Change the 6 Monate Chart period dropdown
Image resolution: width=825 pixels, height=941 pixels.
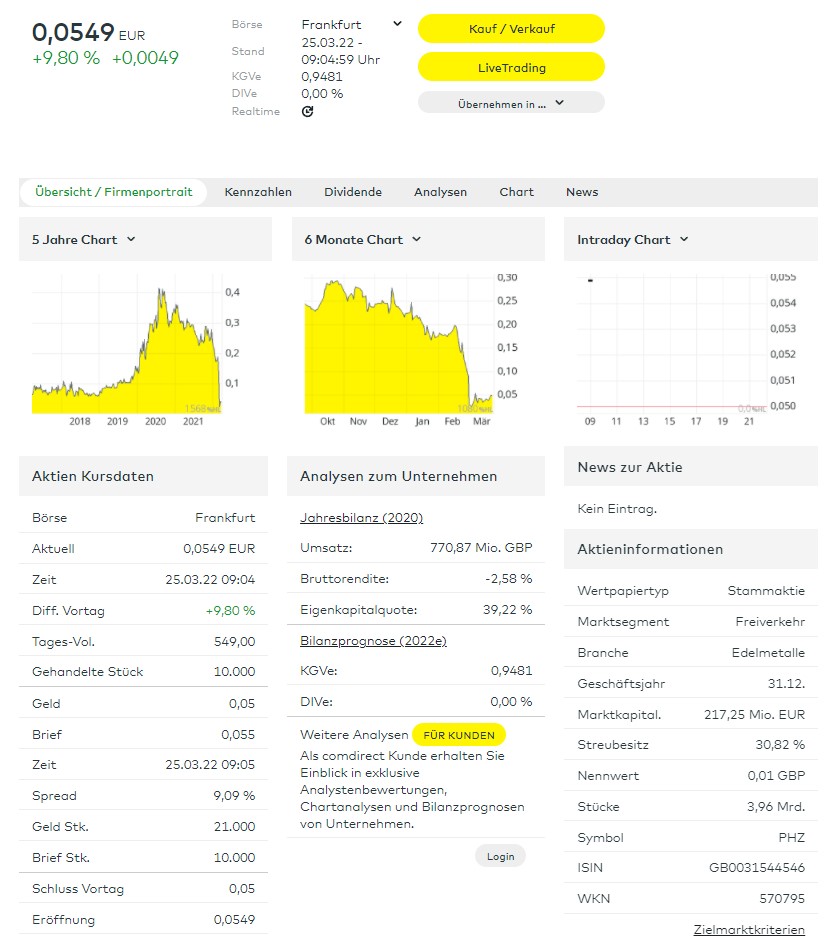click(363, 240)
